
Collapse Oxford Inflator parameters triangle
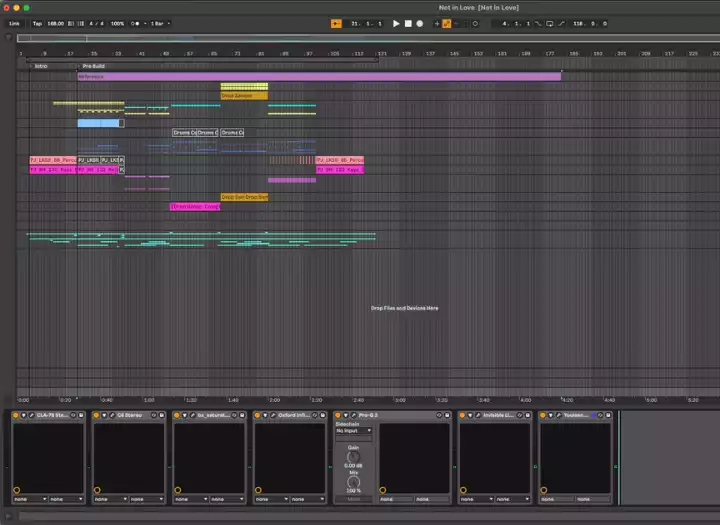[265, 415]
